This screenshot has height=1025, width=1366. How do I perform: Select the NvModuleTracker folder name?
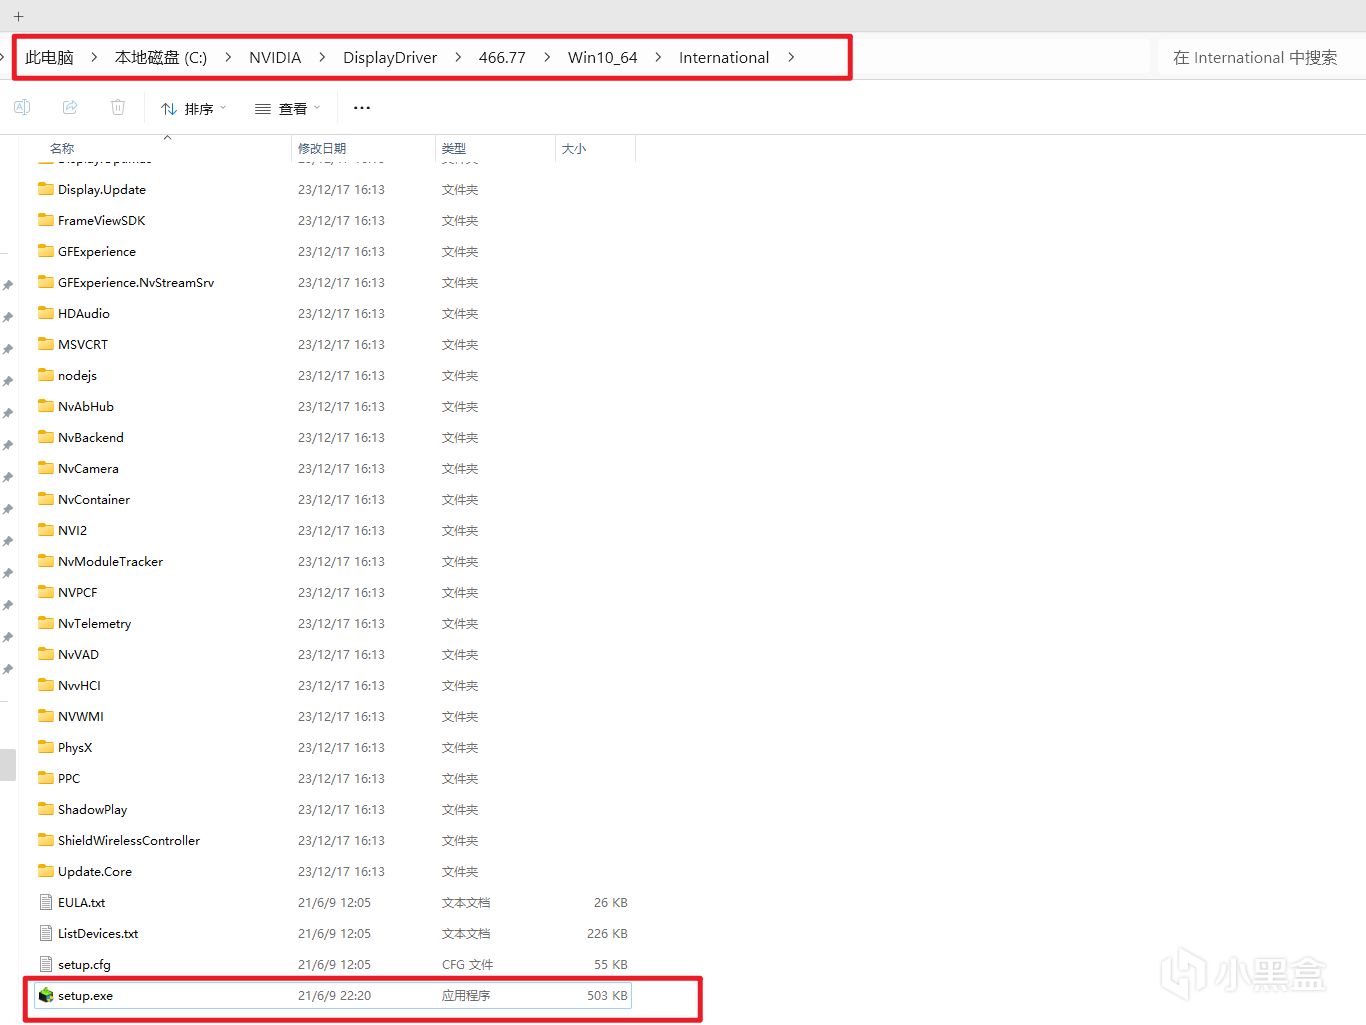(x=110, y=561)
